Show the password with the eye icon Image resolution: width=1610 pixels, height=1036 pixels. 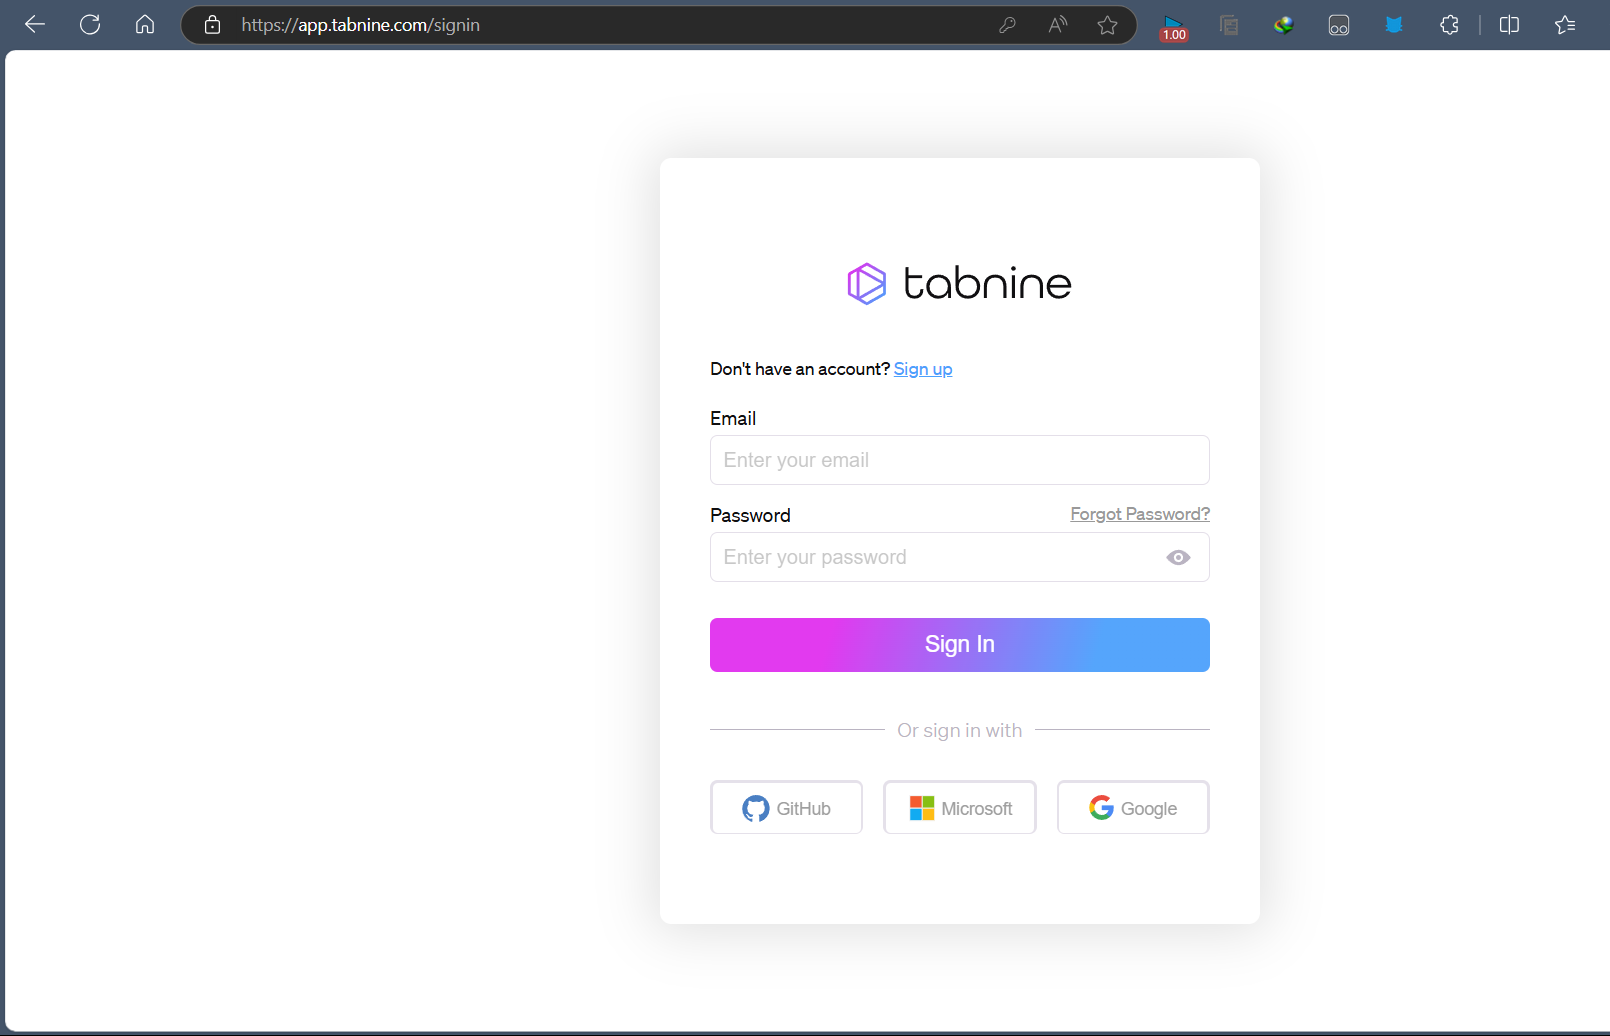click(x=1178, y=558)
